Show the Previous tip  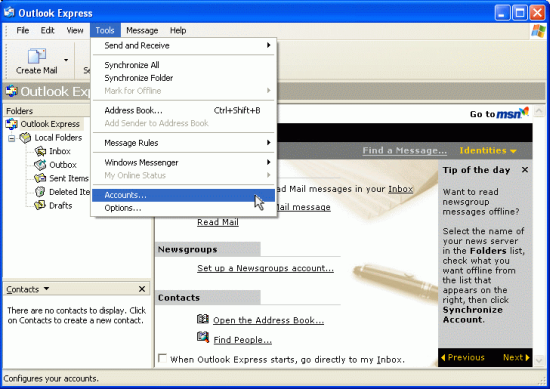click(463, 357)
